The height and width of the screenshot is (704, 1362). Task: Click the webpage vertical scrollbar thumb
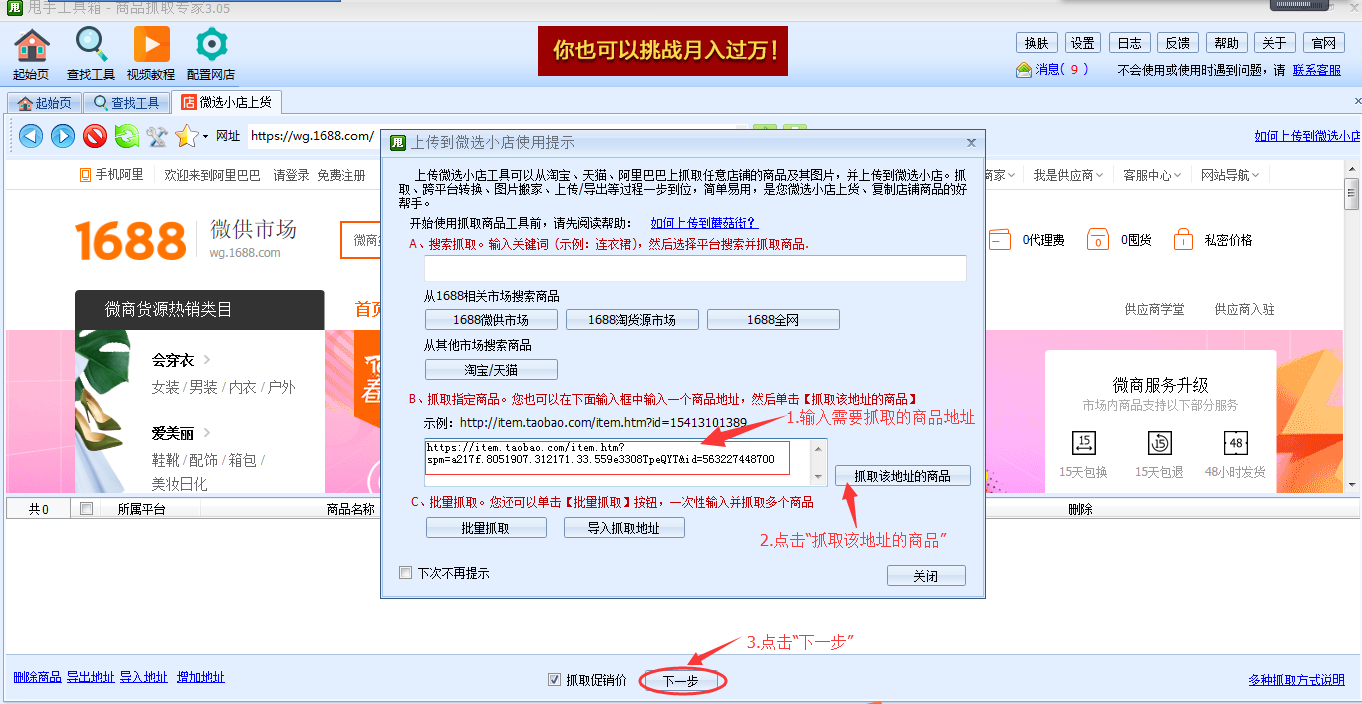(x=1352, y=194)
